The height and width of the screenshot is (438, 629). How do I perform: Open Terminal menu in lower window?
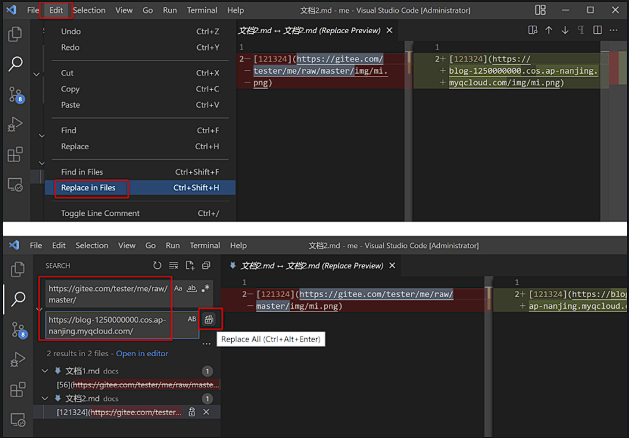pyautogui.click(x=205, y=245)
